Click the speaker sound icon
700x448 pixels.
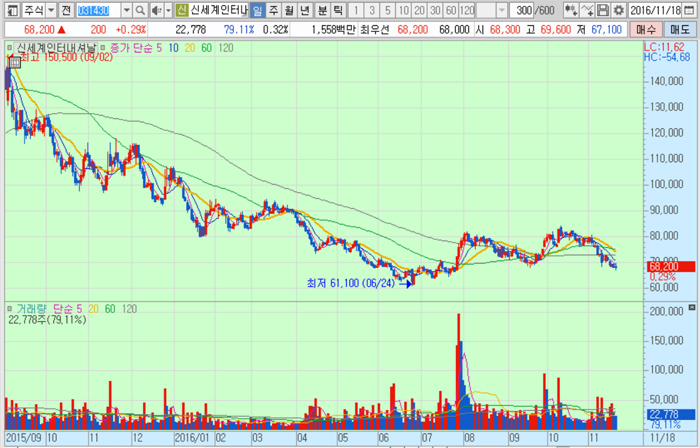coord(155,10)
